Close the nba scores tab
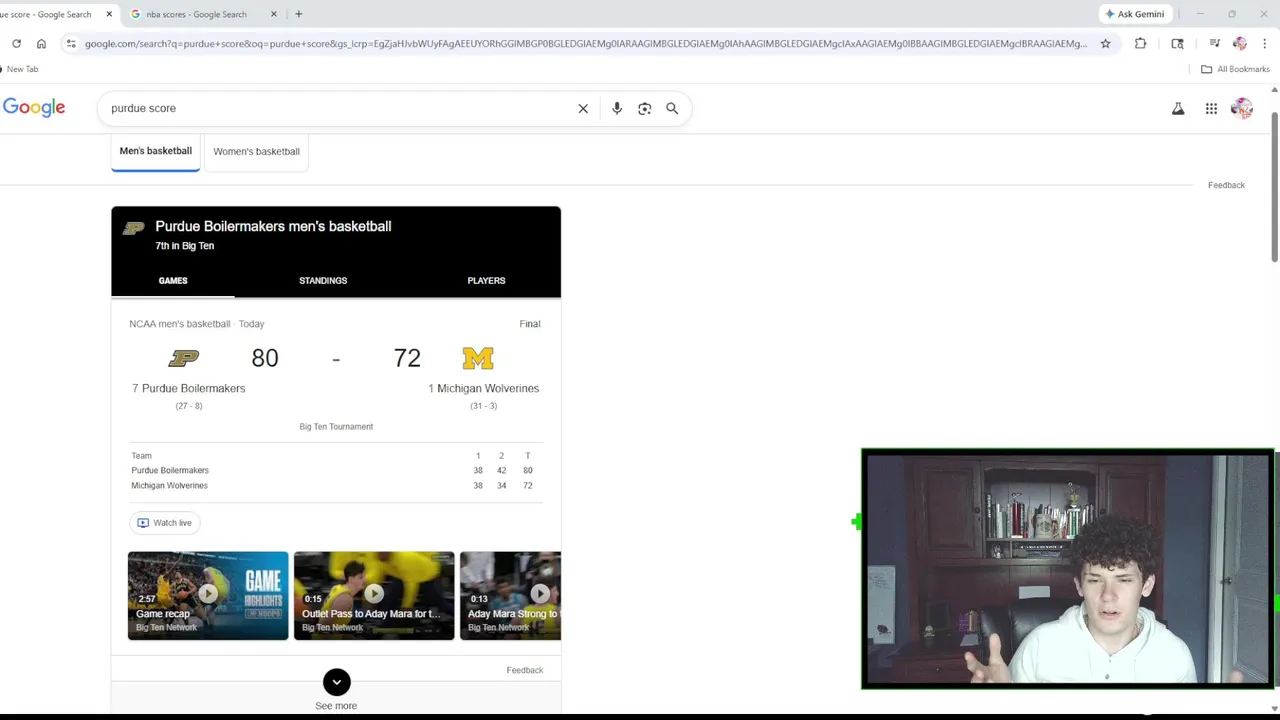 point(273,14)
